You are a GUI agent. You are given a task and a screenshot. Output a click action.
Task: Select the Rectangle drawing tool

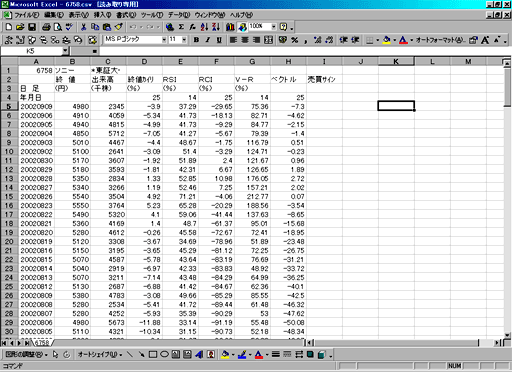153,354
